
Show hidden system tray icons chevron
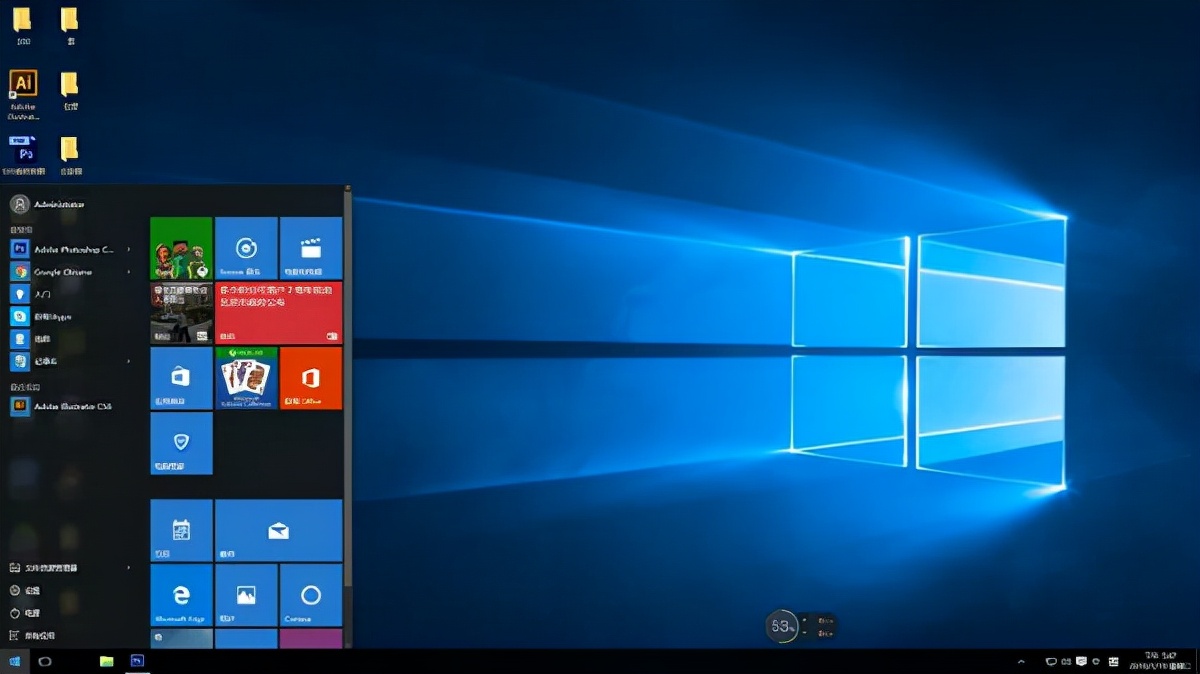coord(1021,661)
